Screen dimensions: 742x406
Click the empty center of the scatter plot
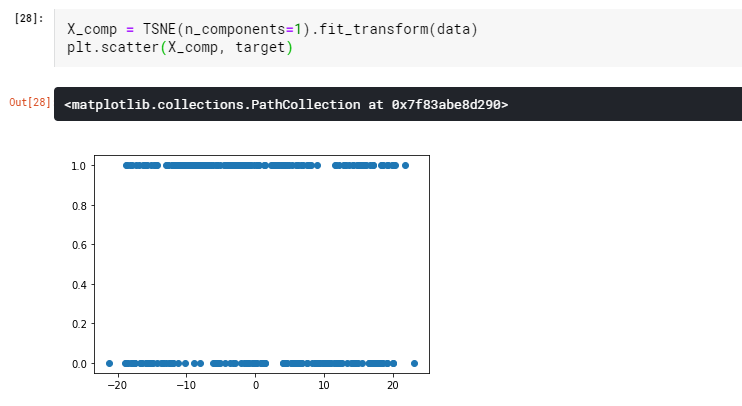262,264
